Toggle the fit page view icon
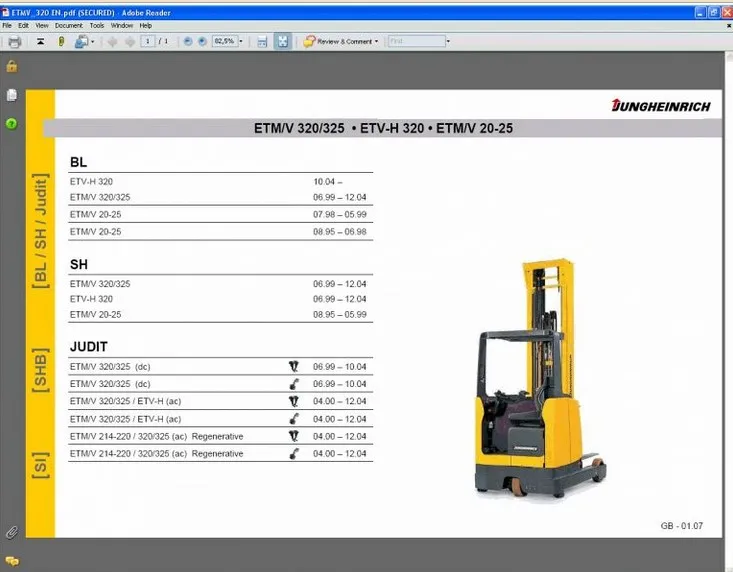 283,41
